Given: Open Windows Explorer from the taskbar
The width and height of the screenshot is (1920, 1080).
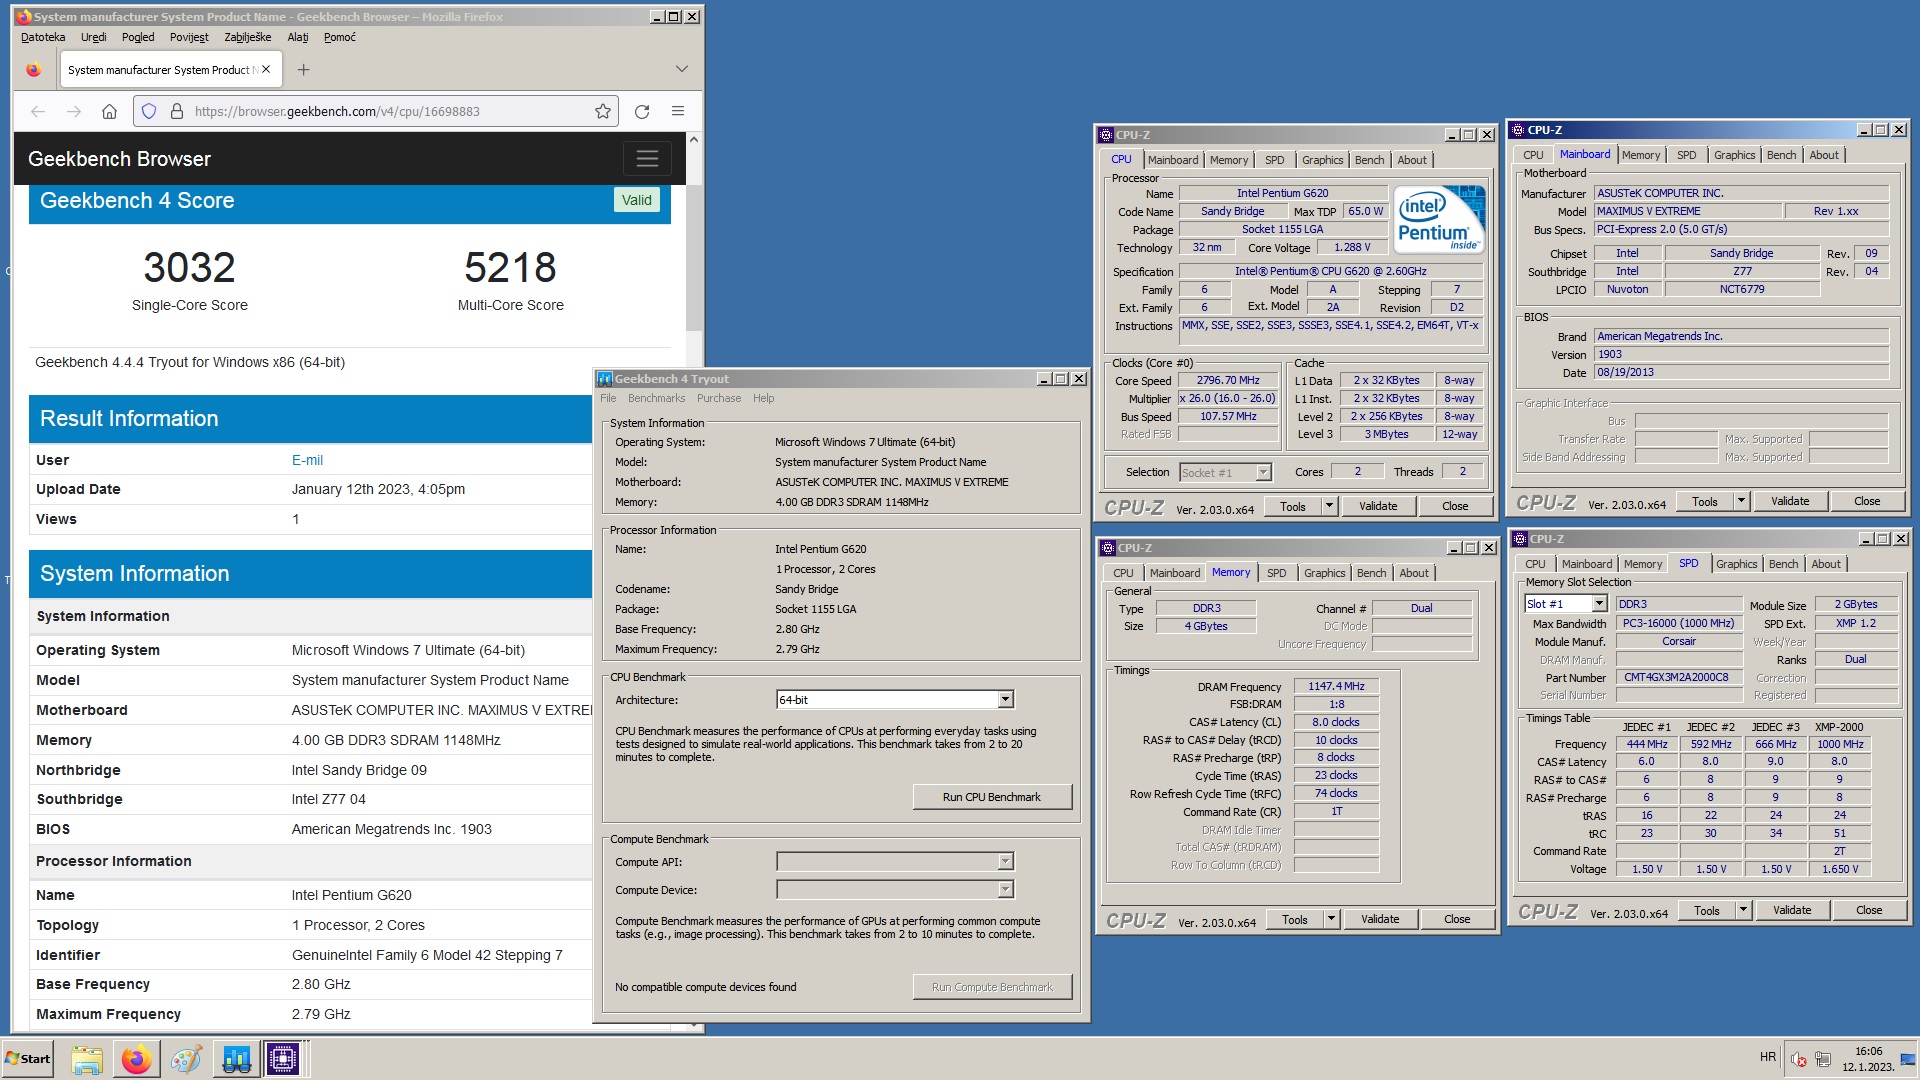Looking at the screenshot, I should 87,1059.
